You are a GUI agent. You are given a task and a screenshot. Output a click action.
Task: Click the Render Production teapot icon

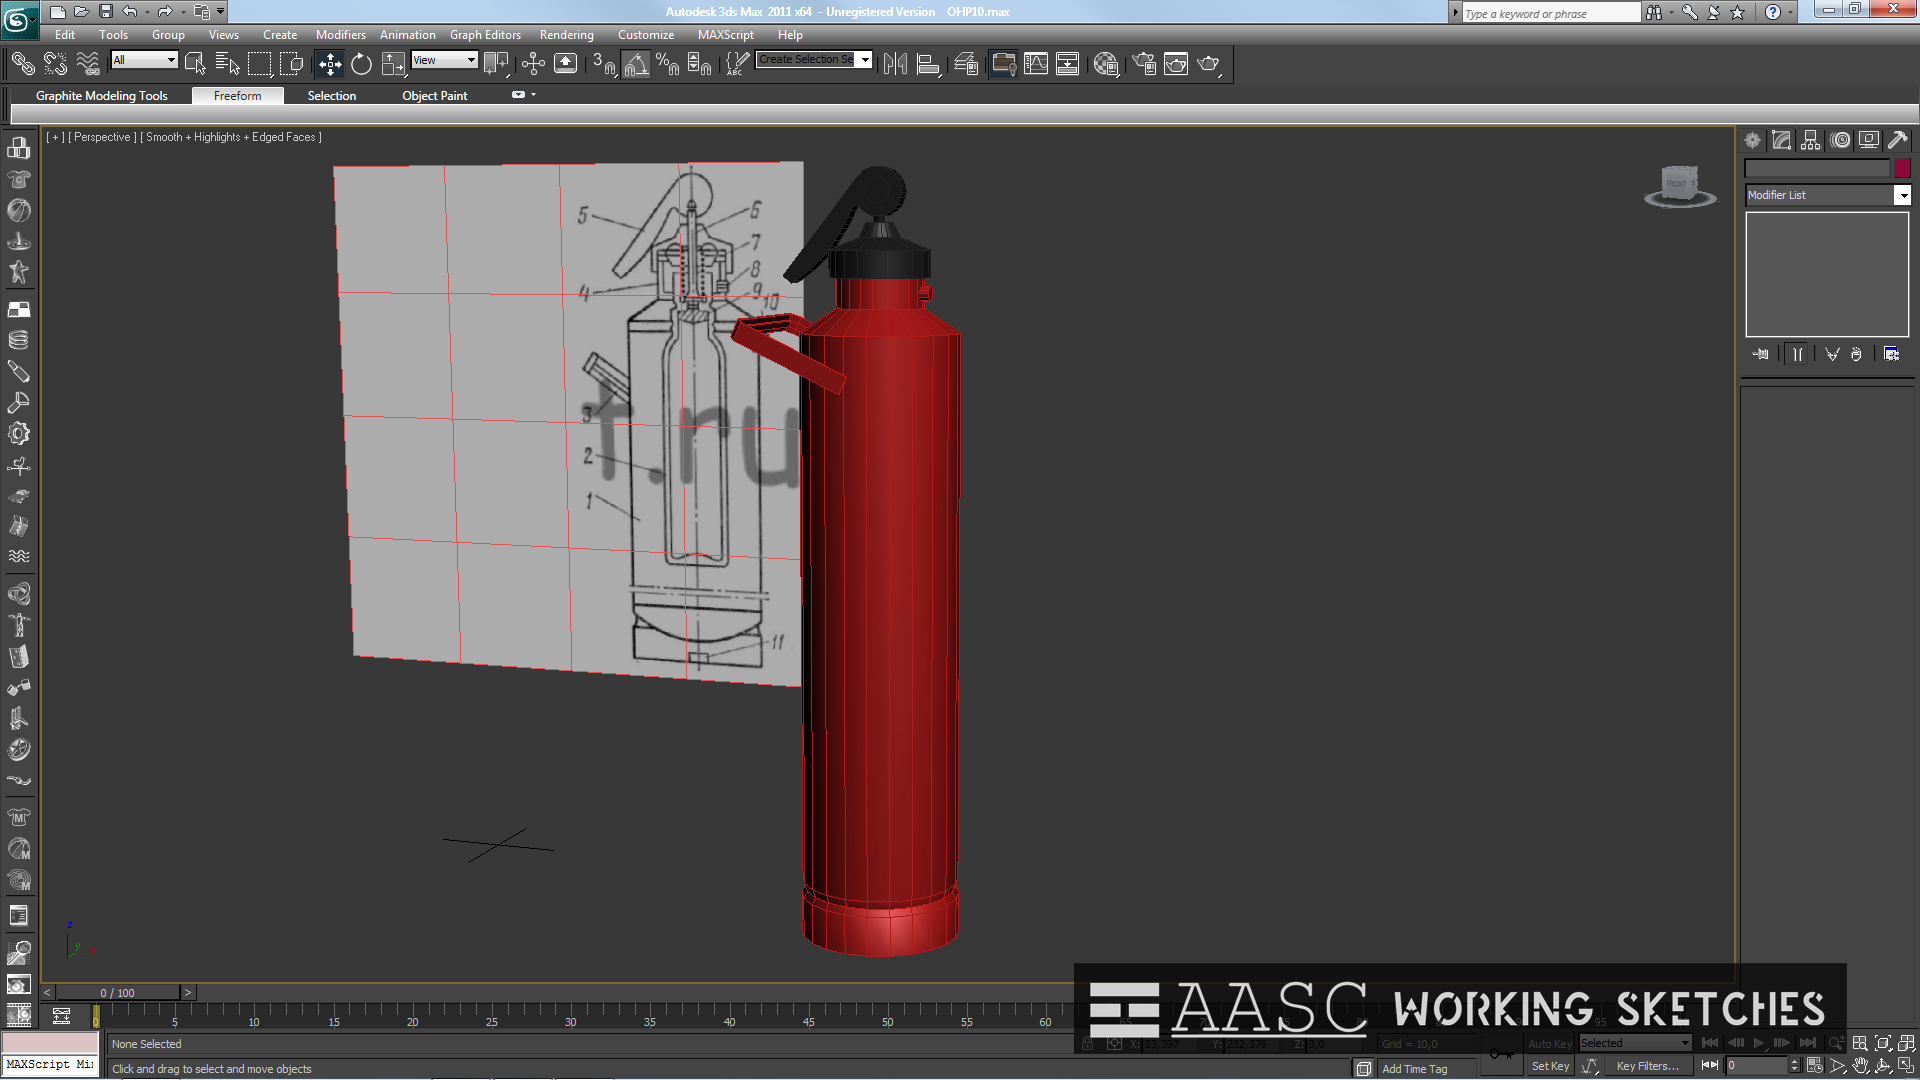click(x=1209, y=64)
